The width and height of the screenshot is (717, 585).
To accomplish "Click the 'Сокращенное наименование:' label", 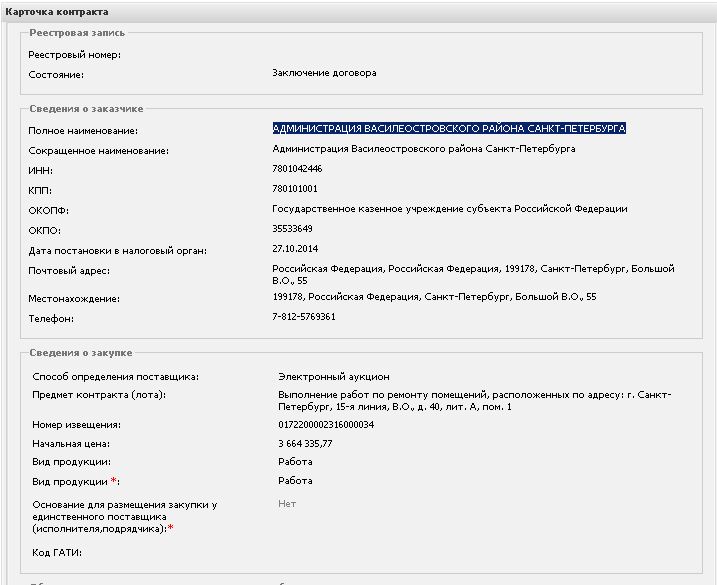I will [98, 151].
